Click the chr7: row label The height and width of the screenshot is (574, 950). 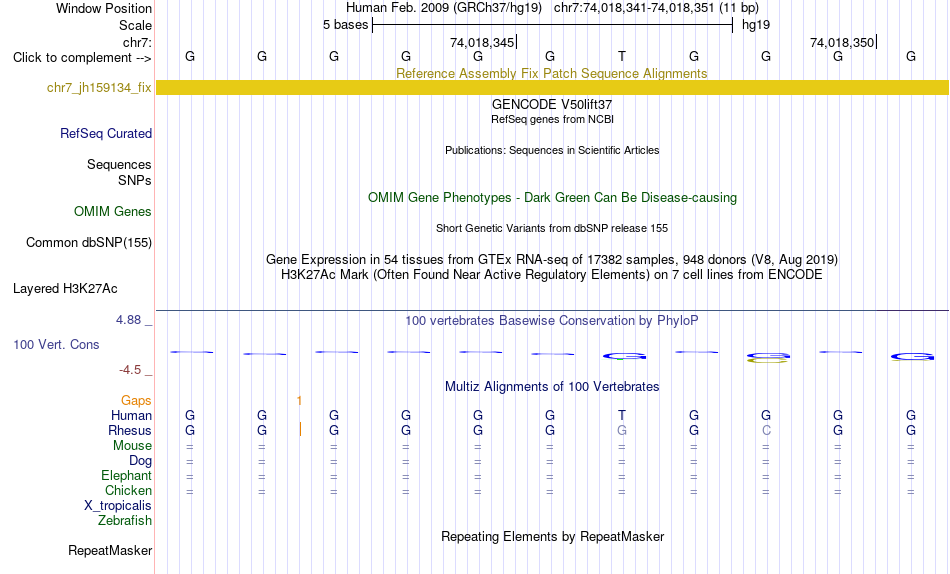138,42
